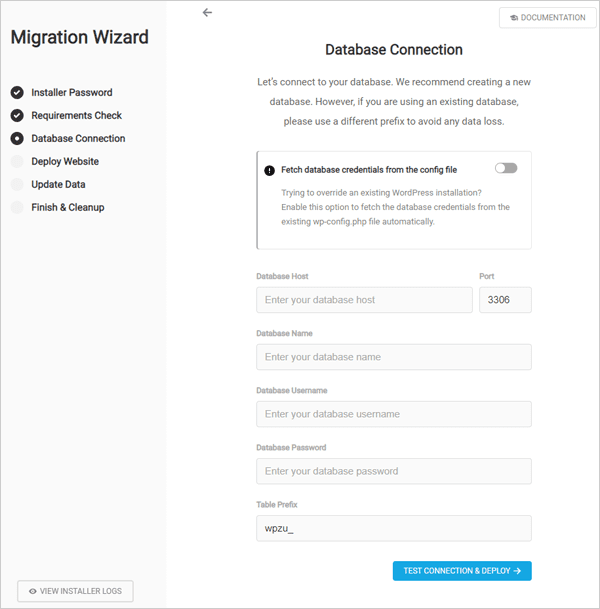Click the Table Prefix field with wpzu_
The height and width of the screenshot is (609, 600).
tap(394, 528)
